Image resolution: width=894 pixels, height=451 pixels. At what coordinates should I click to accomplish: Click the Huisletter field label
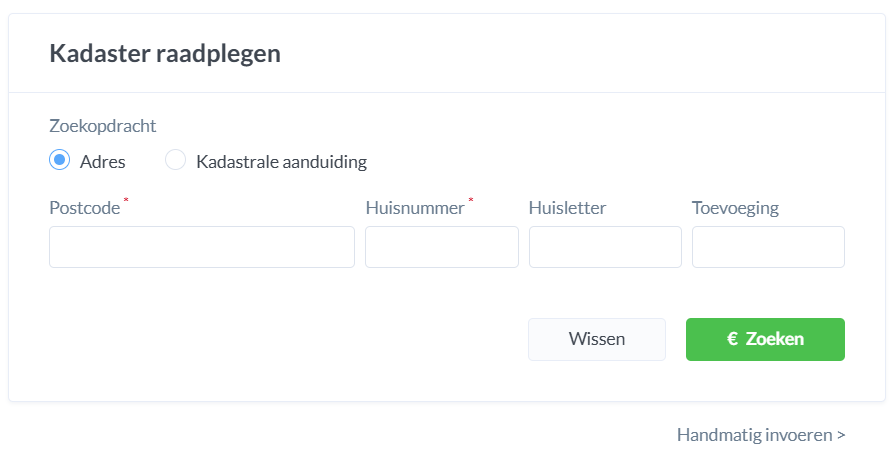point(567,208)
